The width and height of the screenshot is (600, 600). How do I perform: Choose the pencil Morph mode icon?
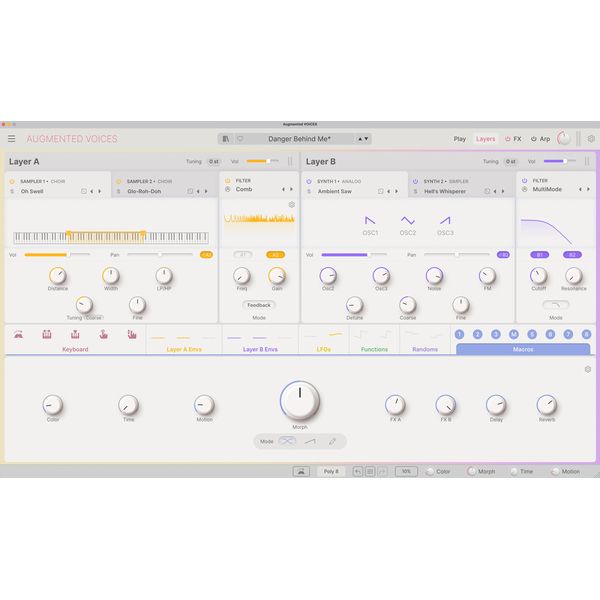point(332,442)
